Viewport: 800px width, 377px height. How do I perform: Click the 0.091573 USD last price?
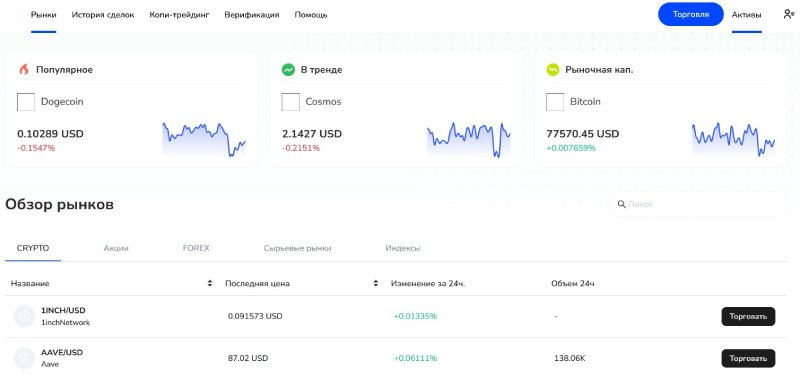[x=255, y=316]
